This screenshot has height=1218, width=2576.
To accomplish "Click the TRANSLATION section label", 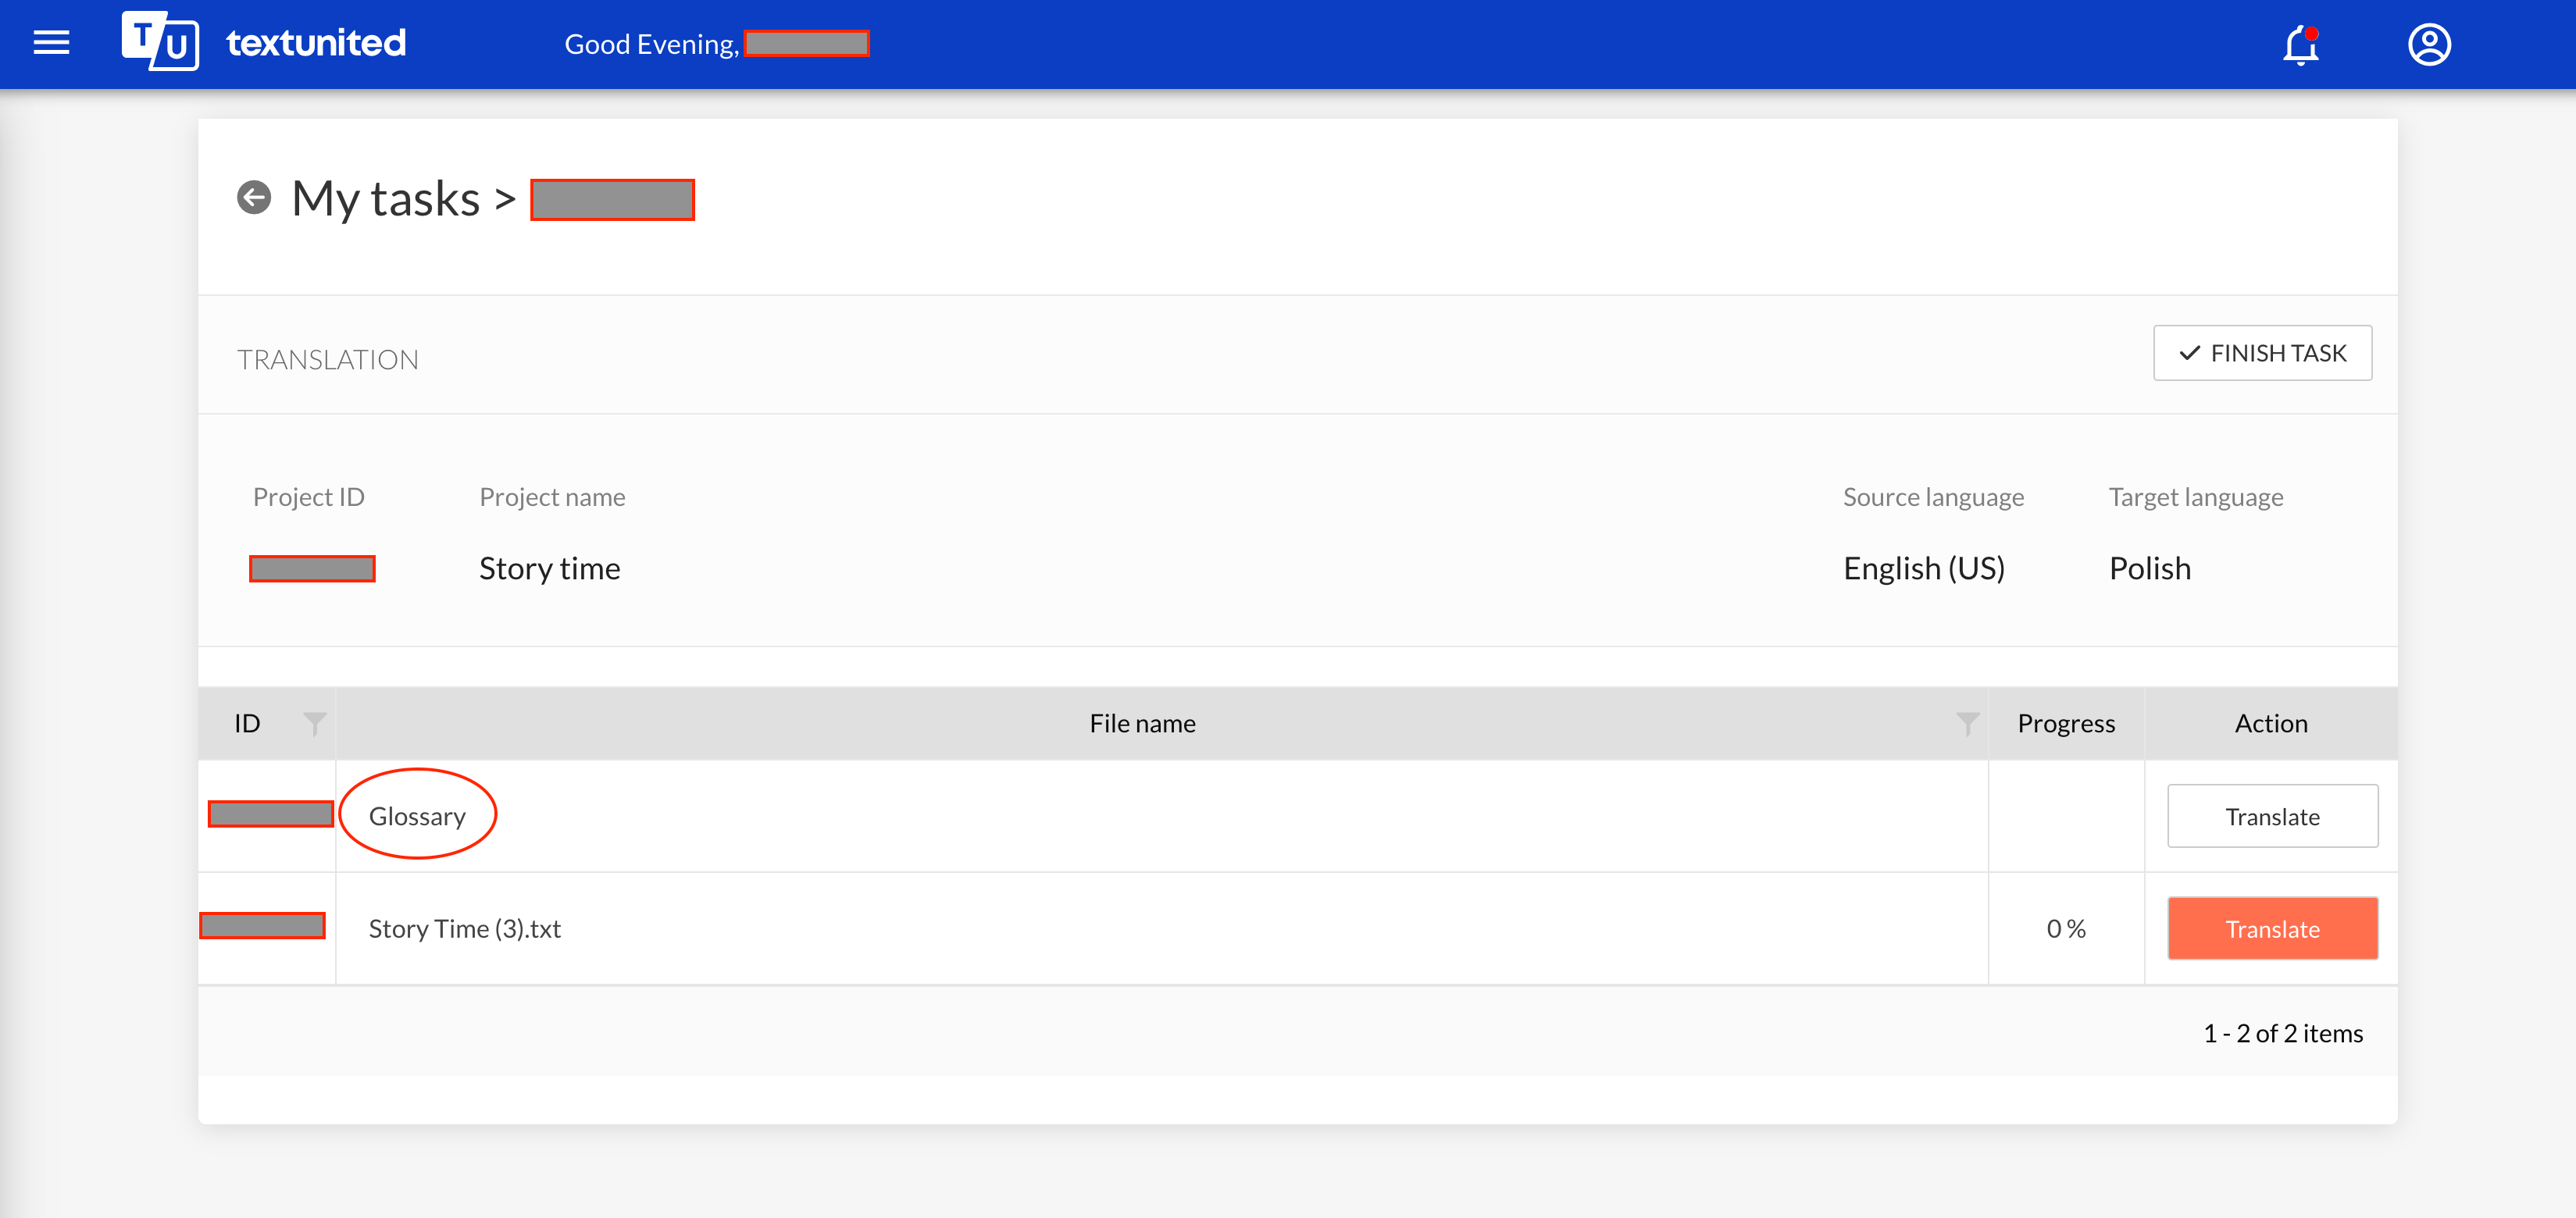I will click(x=329, y=358).
